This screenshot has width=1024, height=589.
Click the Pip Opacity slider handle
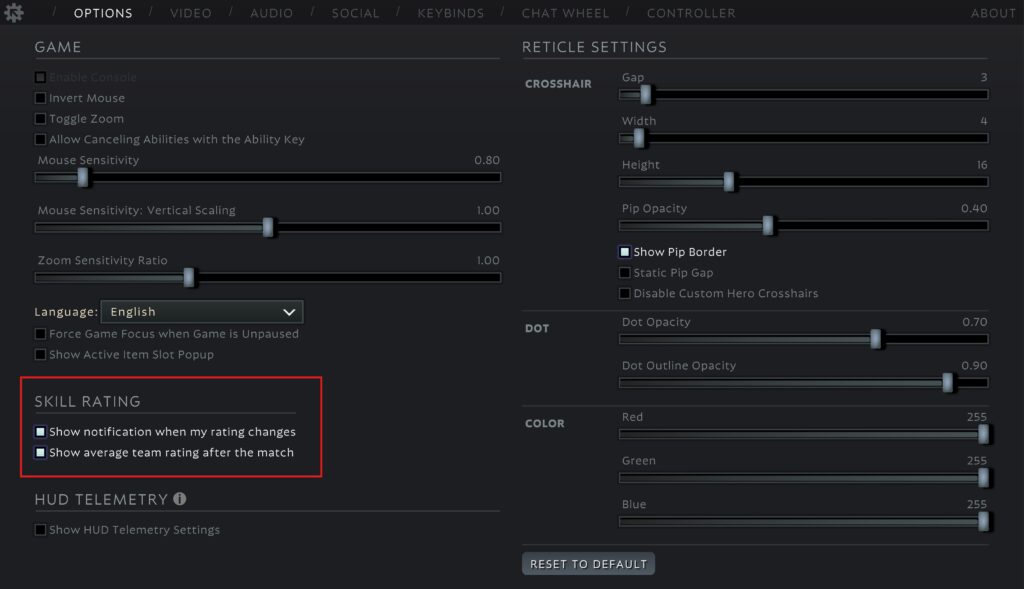click(768, 225)
